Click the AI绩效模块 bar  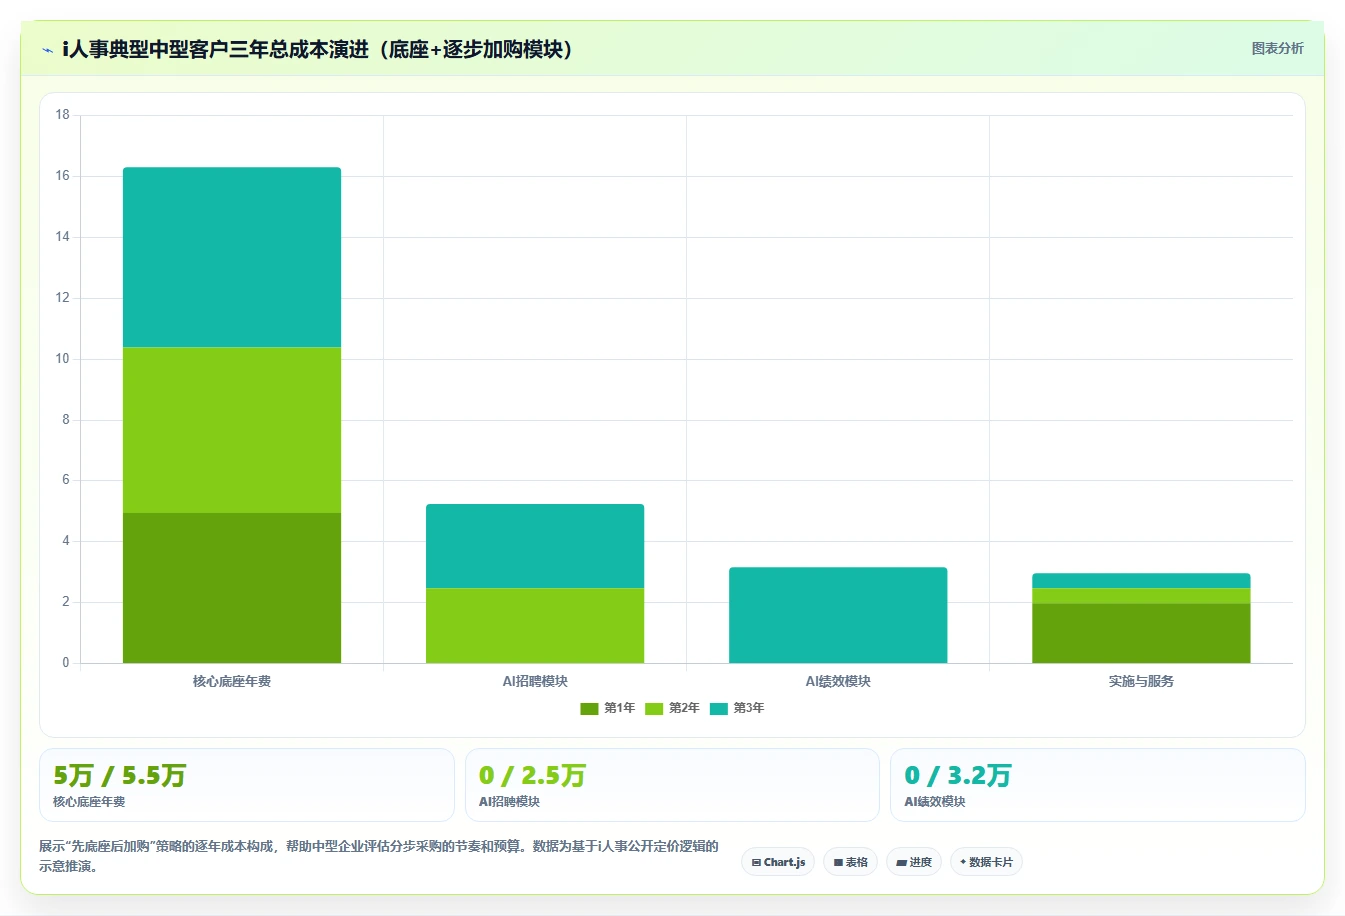point(838,615)
